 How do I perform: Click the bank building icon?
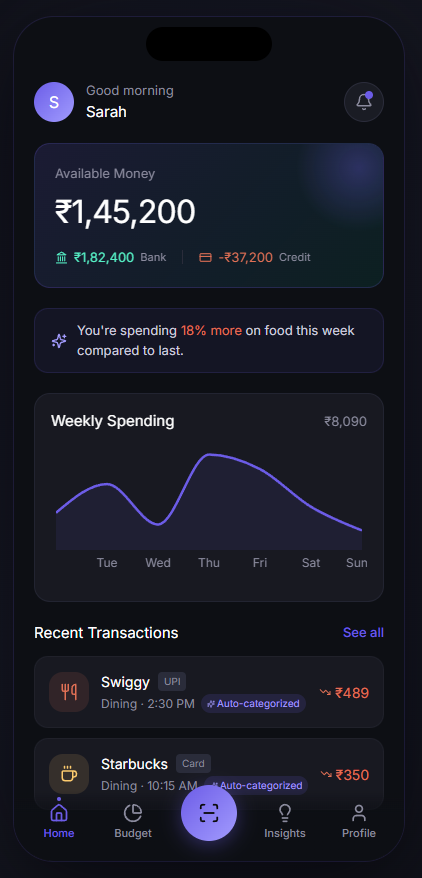[62, 258]
